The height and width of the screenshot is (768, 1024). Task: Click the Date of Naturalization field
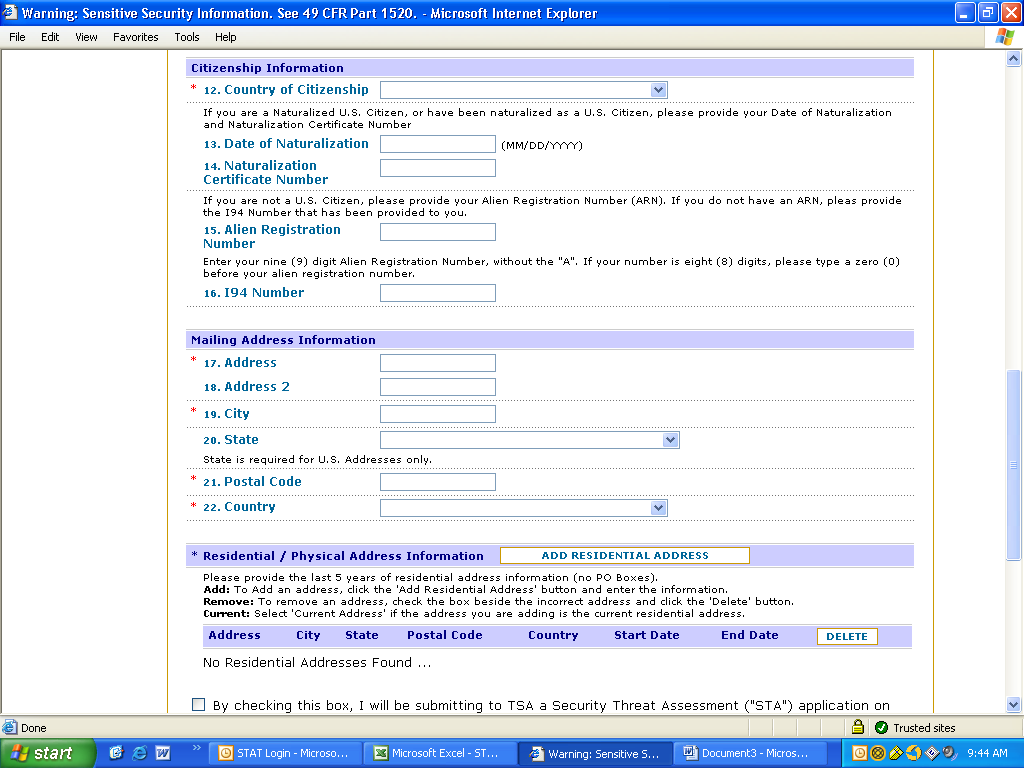click(437, 144)
